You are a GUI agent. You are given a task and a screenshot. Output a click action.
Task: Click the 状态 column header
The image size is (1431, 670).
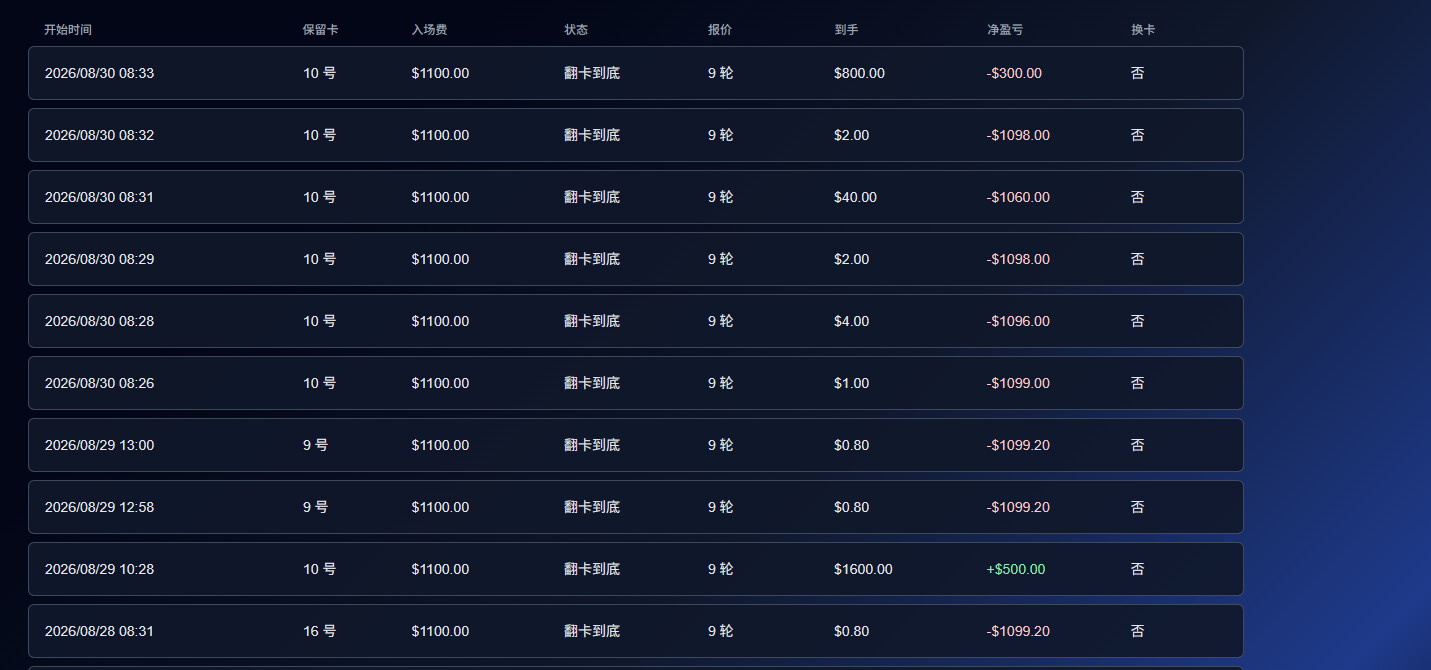(576, 30)
